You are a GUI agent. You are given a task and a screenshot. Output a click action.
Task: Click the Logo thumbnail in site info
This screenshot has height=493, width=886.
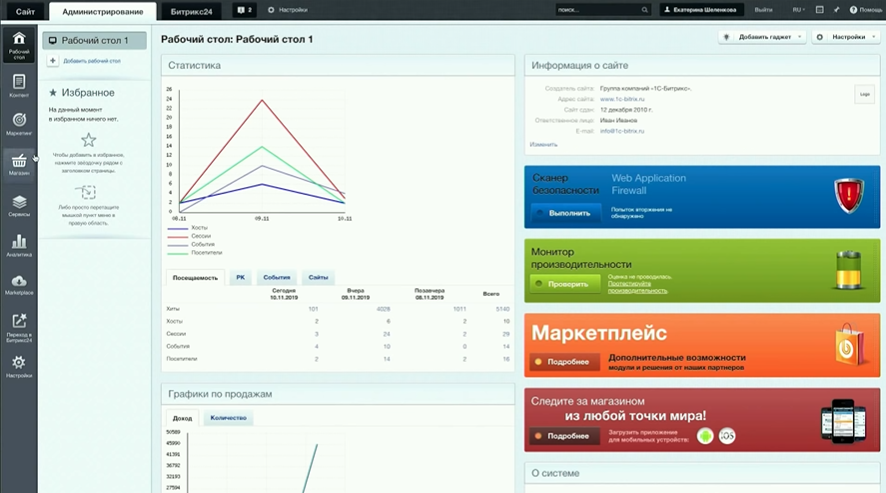pyautogui.click(x=865, y=94)
